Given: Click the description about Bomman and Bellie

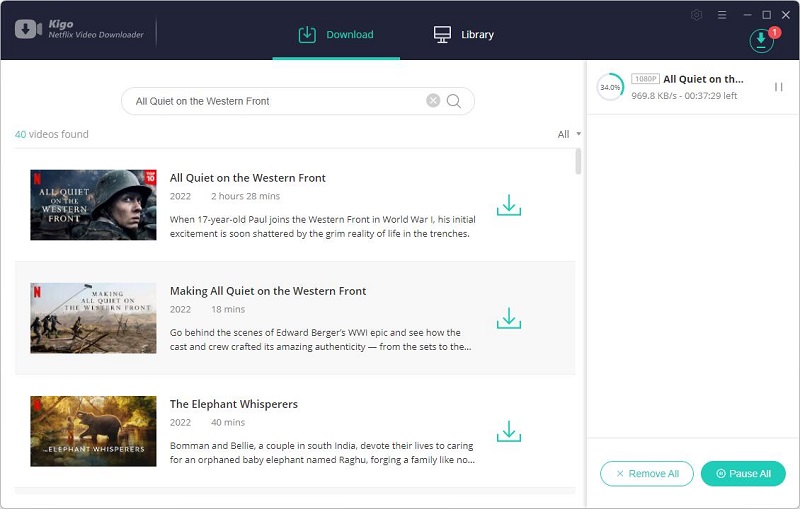Looking at the screenshot, I should 322,453.
